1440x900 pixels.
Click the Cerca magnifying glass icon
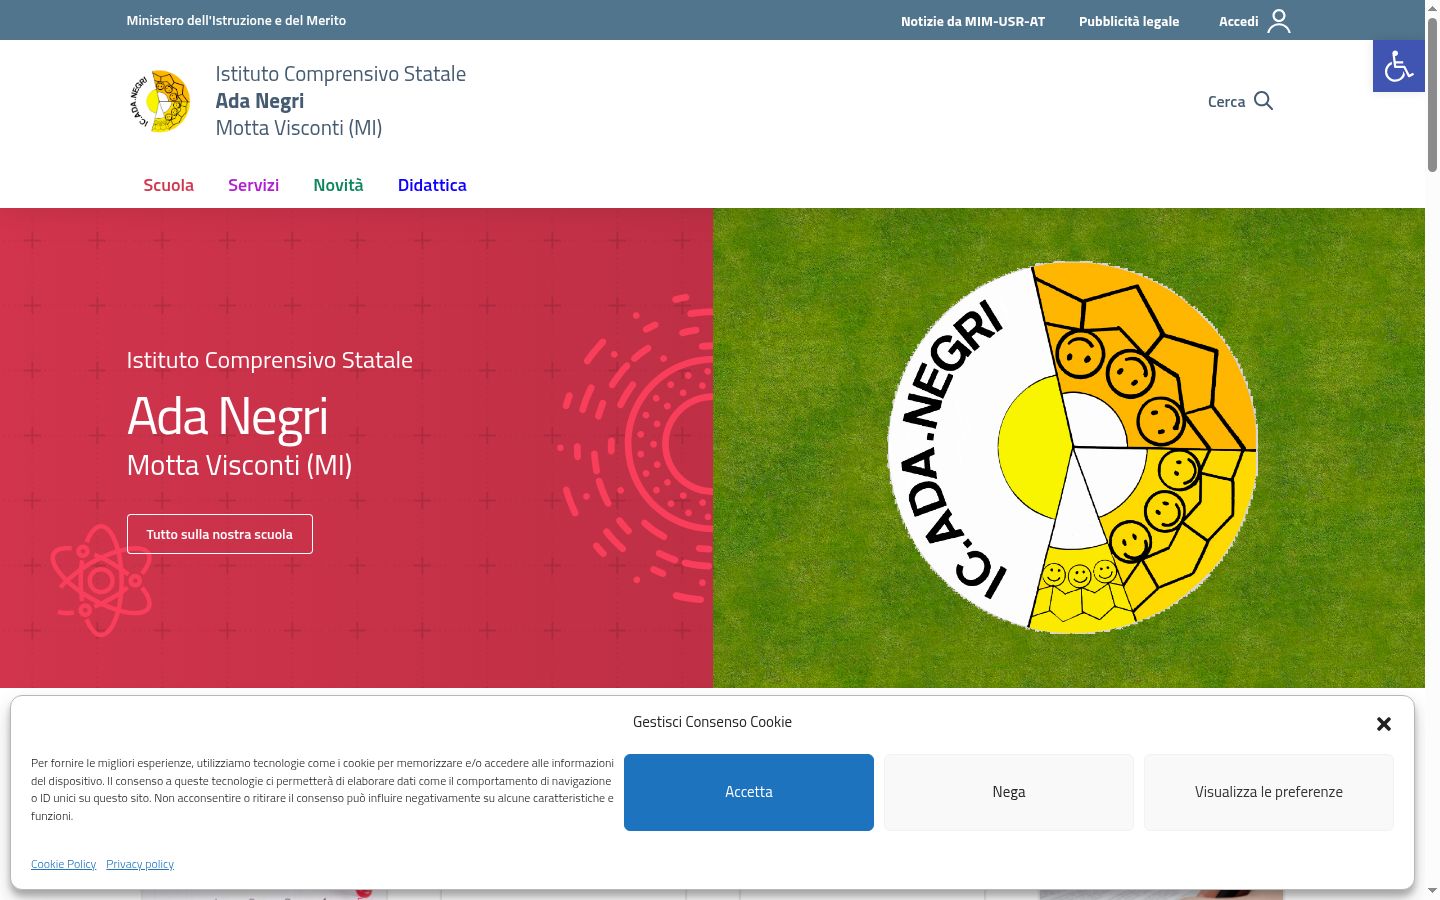click(x=1263, y=101)
